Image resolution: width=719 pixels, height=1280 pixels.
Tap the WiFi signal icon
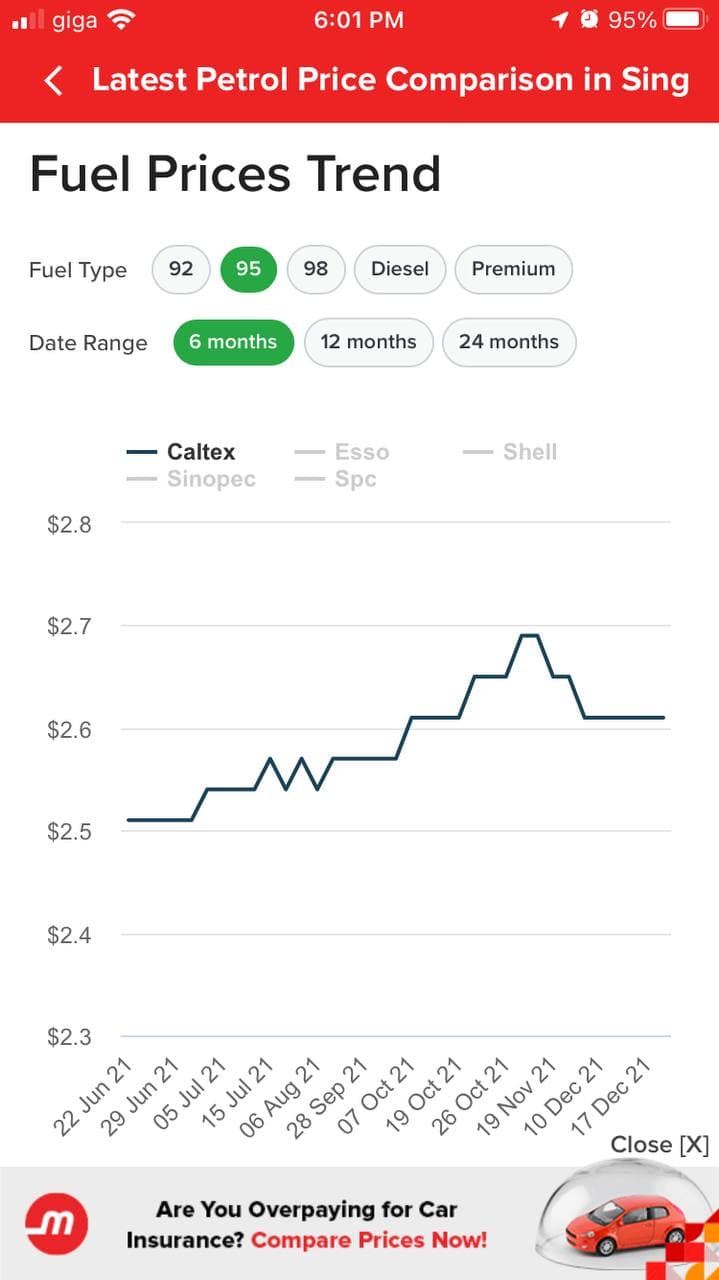(122, 19)
